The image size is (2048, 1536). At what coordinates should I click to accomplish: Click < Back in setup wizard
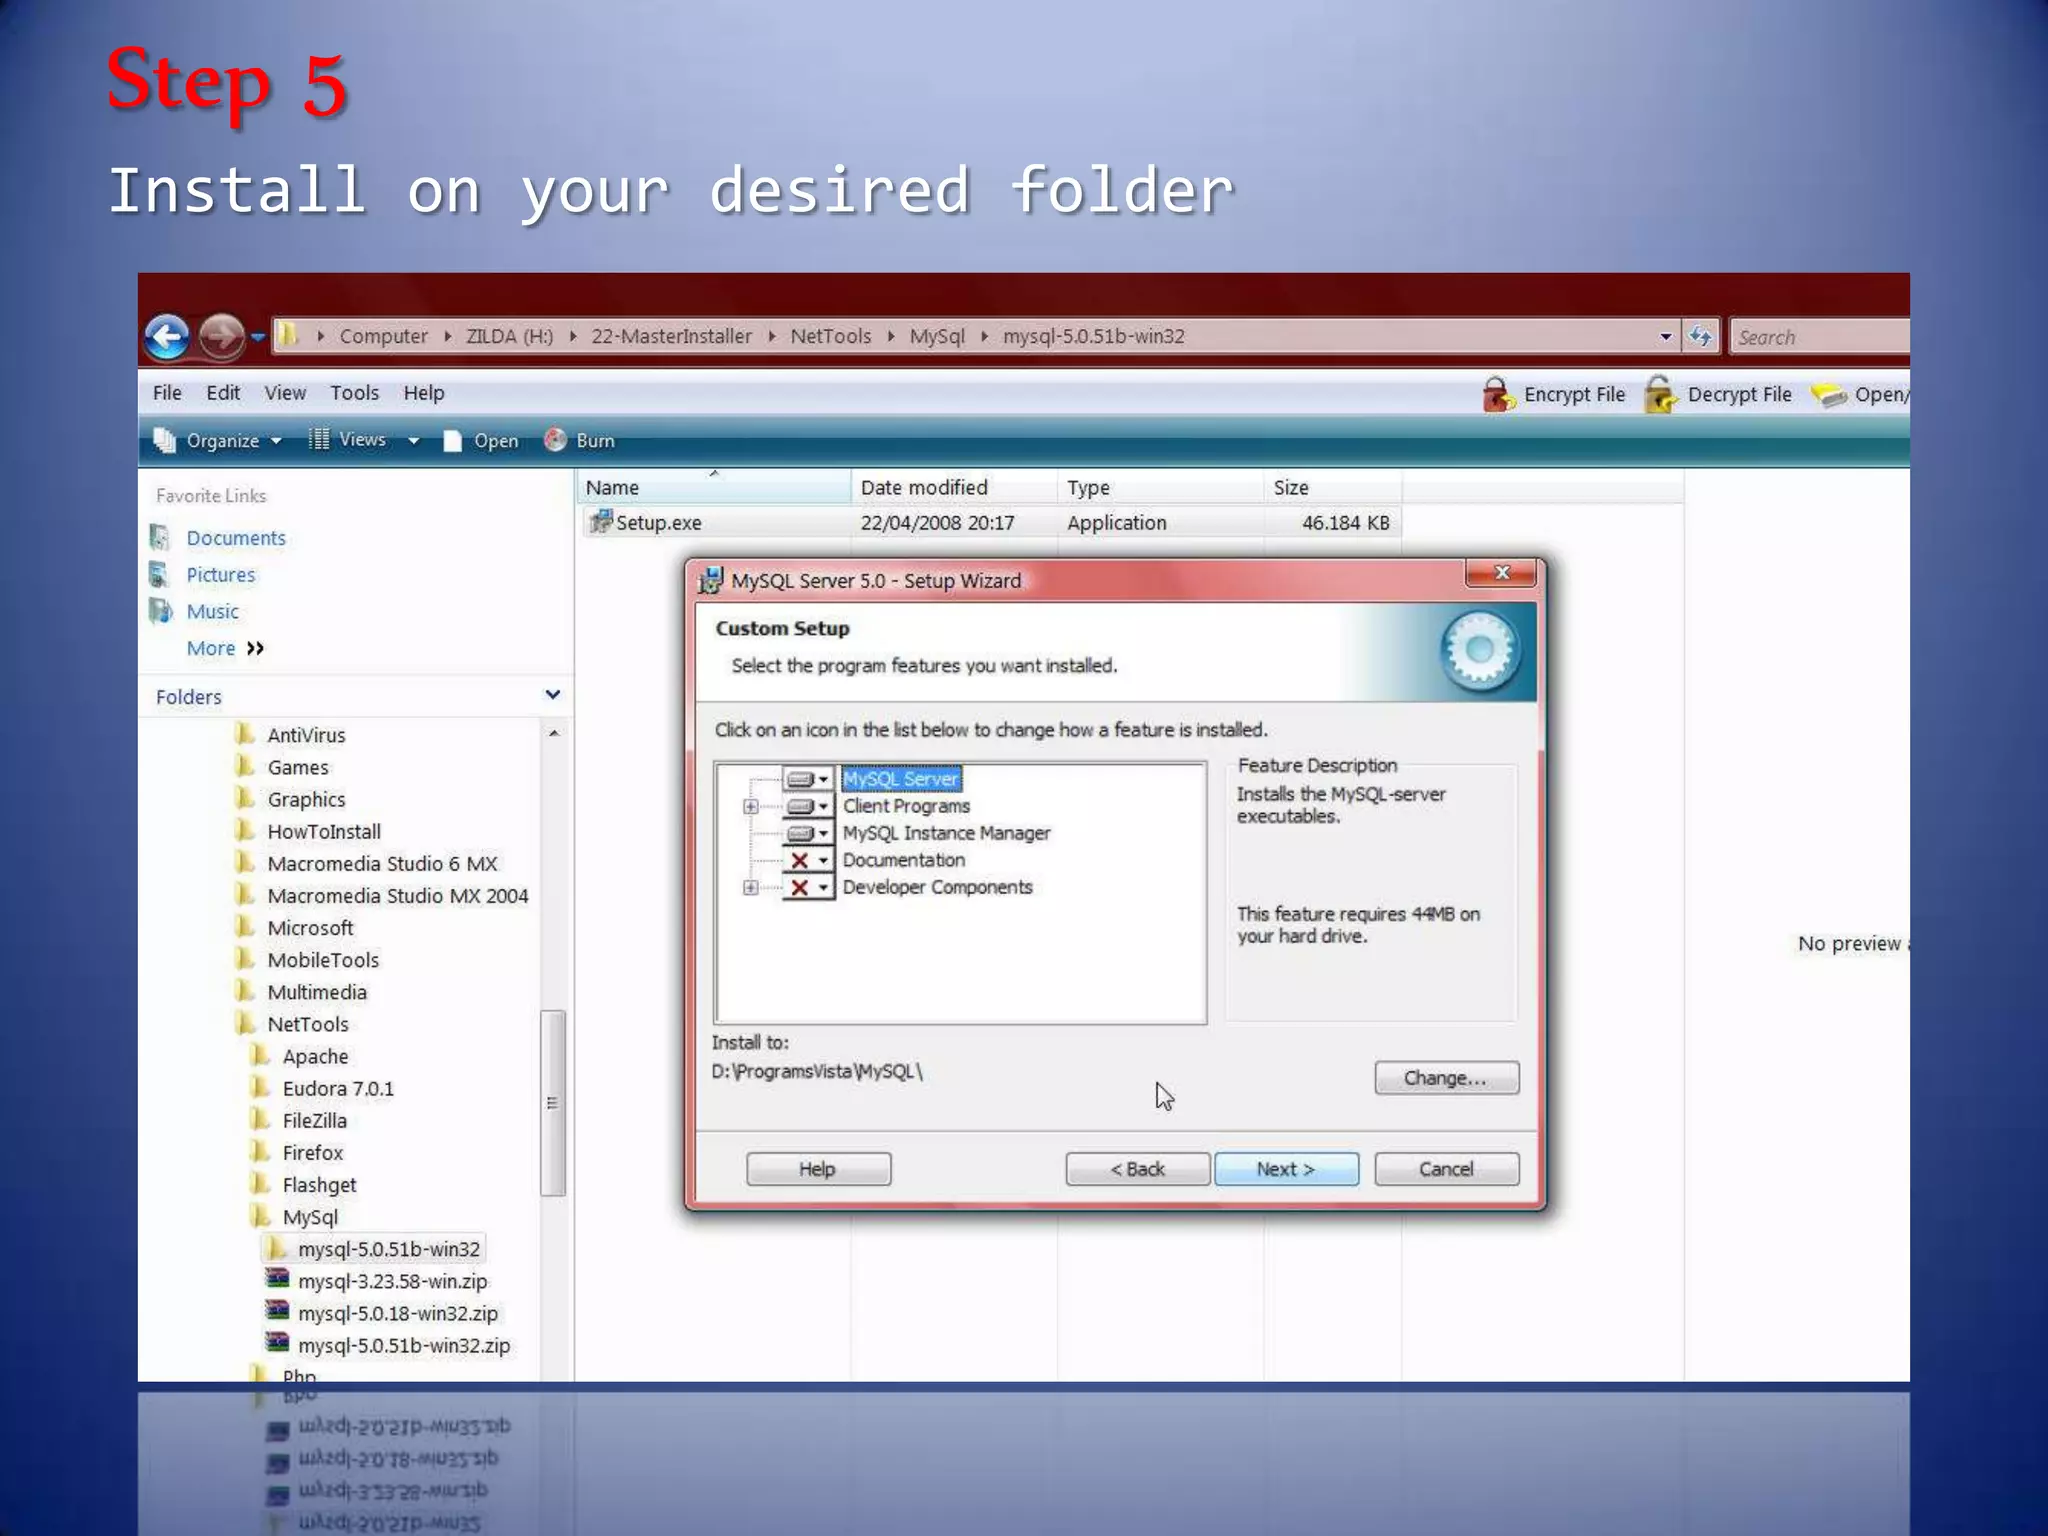pyautogui.click(x=1138, y=1169)
